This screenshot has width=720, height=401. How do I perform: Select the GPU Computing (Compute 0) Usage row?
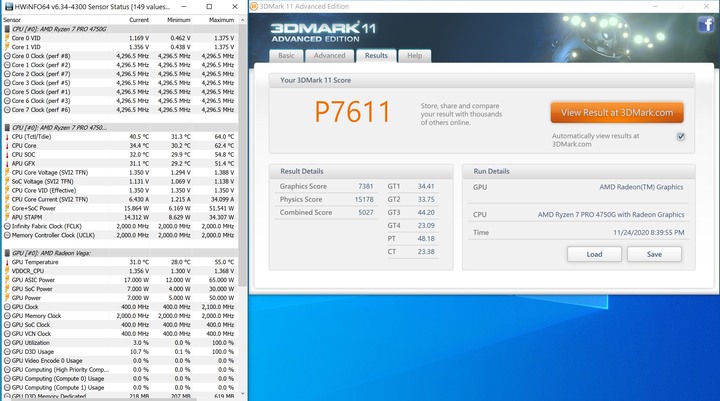(121, 378)
